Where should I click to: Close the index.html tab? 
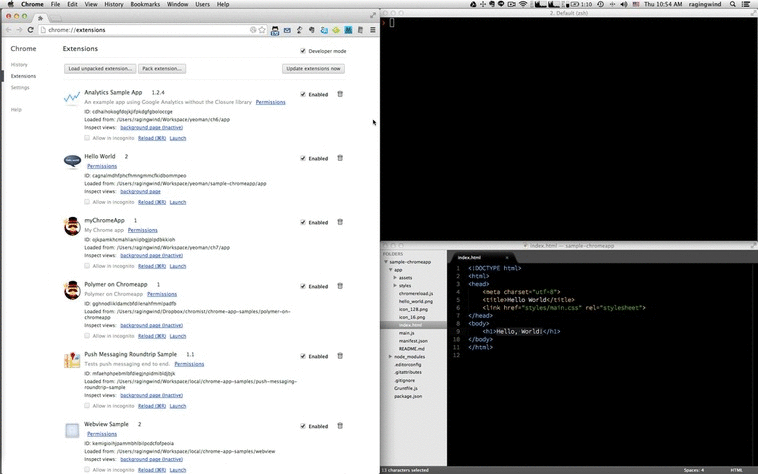pyautogui.click(x=507, y=258)
